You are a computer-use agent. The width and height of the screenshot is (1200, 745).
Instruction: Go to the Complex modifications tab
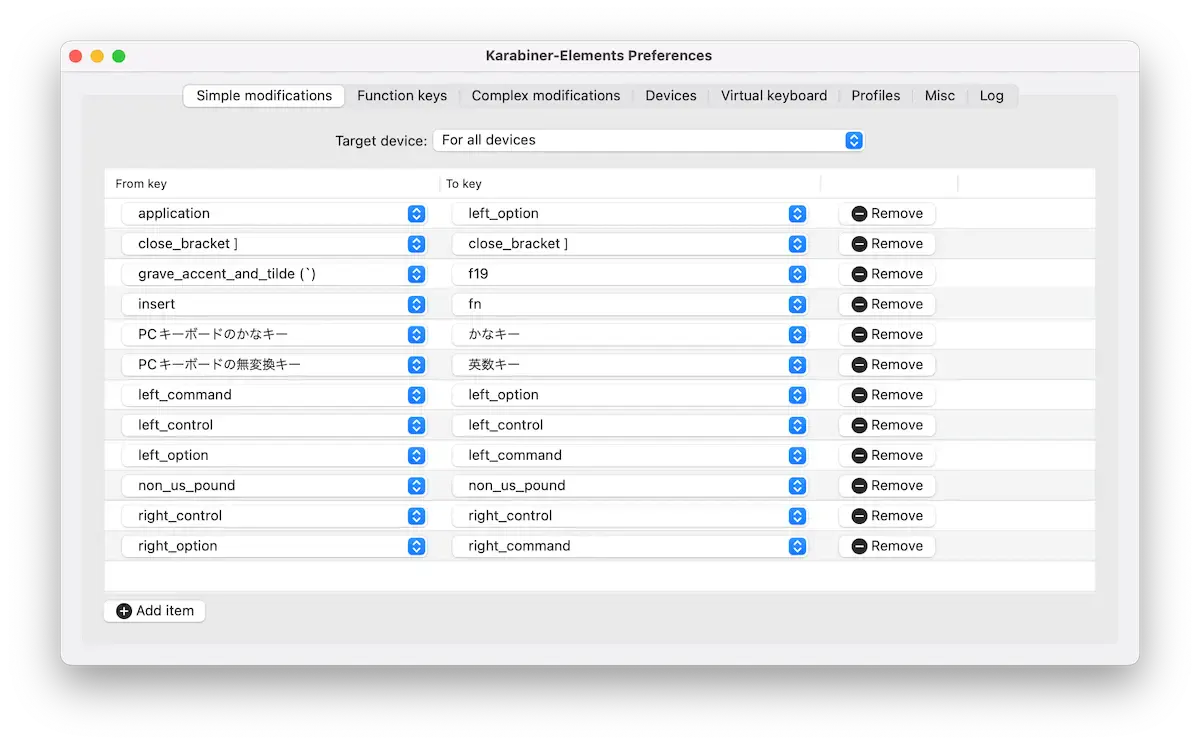pyautogui.click(x=546, y=96)
